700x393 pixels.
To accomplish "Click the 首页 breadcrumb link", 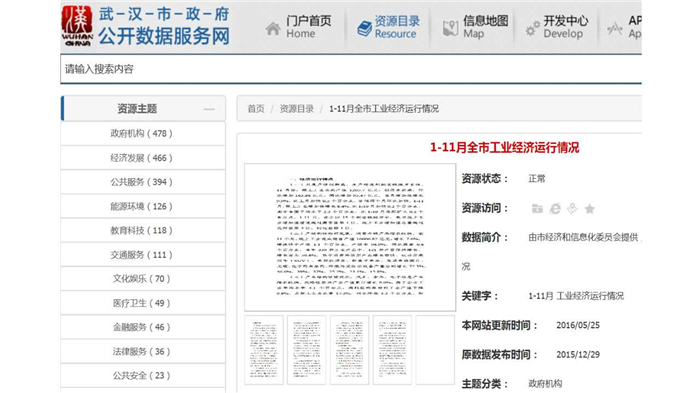I will pos(256,109).
